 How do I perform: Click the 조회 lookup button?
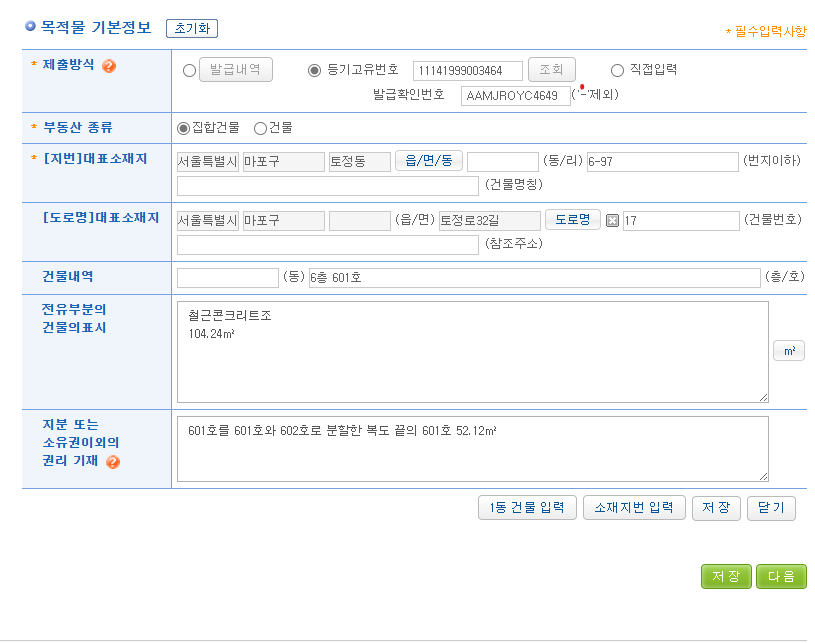(551, 69)
